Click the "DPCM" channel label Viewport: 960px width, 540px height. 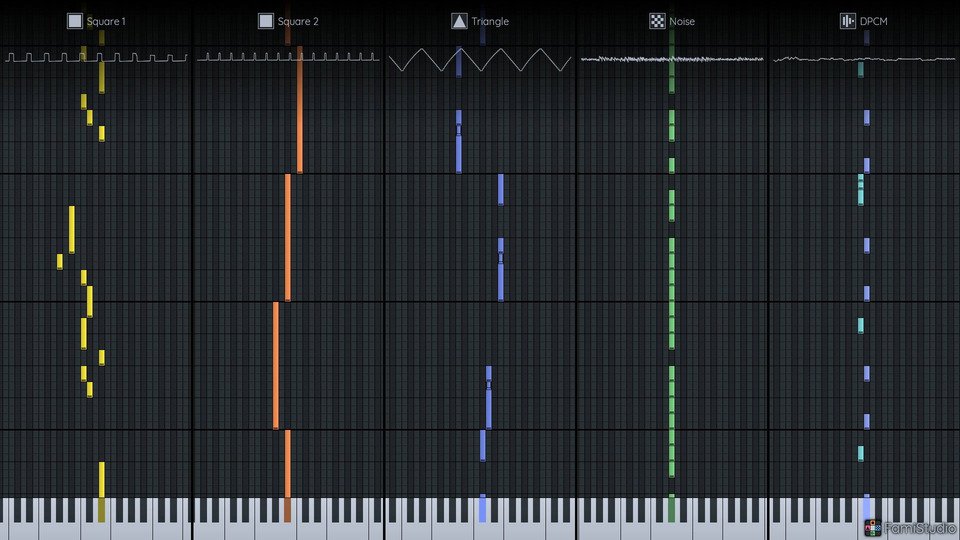(874, 21)
